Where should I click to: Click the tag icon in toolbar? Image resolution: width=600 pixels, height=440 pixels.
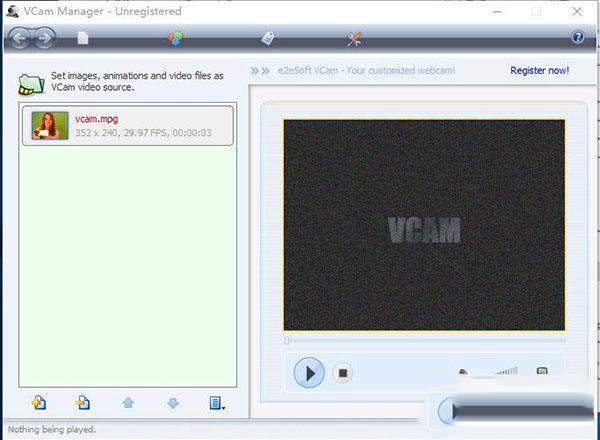[267, 38]
